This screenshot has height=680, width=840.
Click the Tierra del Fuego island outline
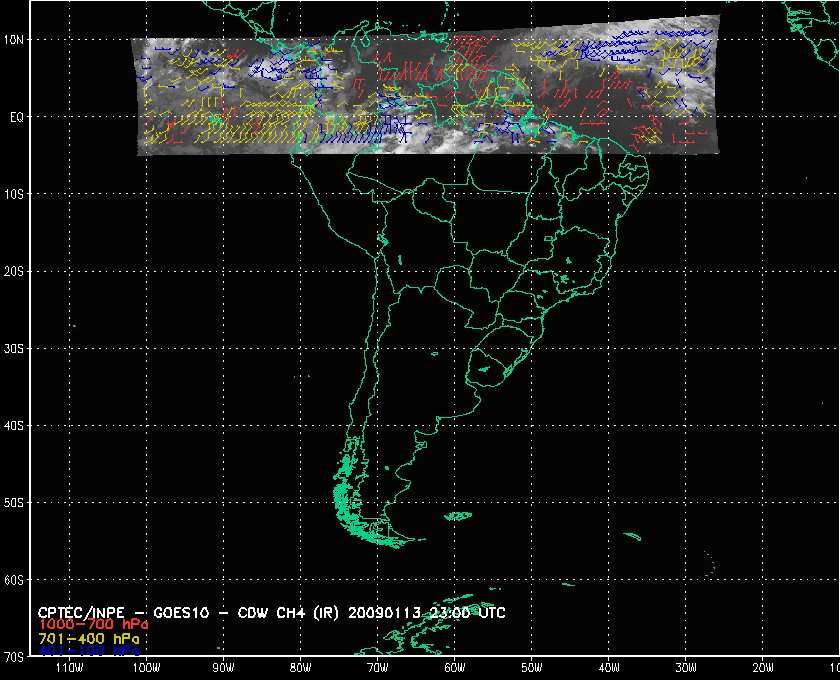click(x=394, y=535)
